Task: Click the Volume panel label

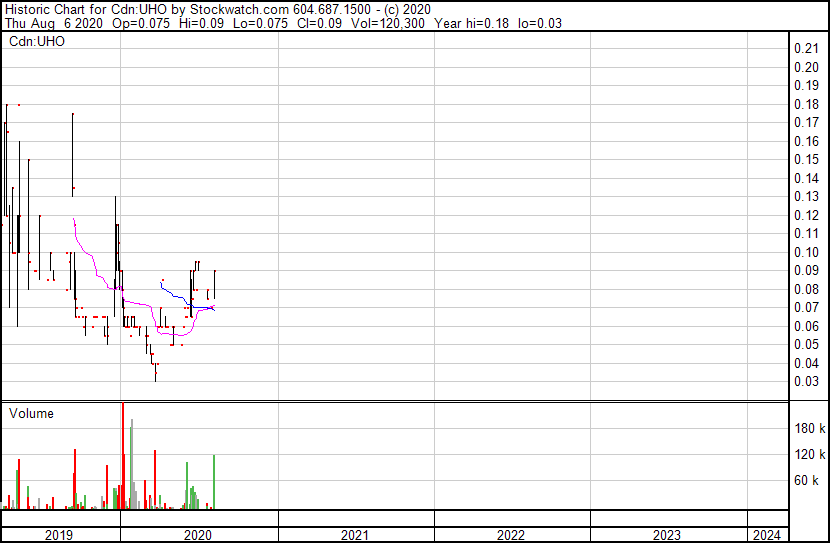Action: (x=31, y=413)
